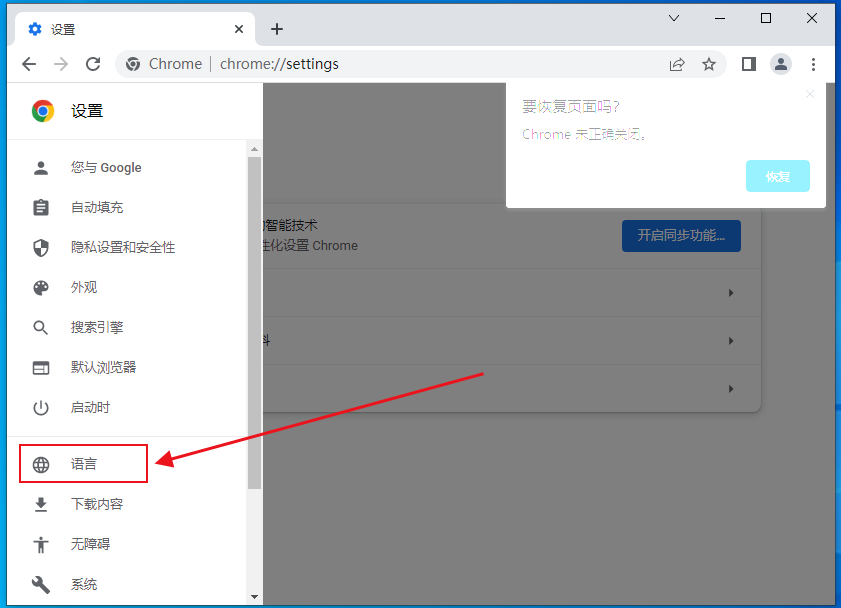The image size is (841, 608).
Task: Click the magnifier icon for 搜索引擎
Action: pyautogui.click(x=41, y=328)
